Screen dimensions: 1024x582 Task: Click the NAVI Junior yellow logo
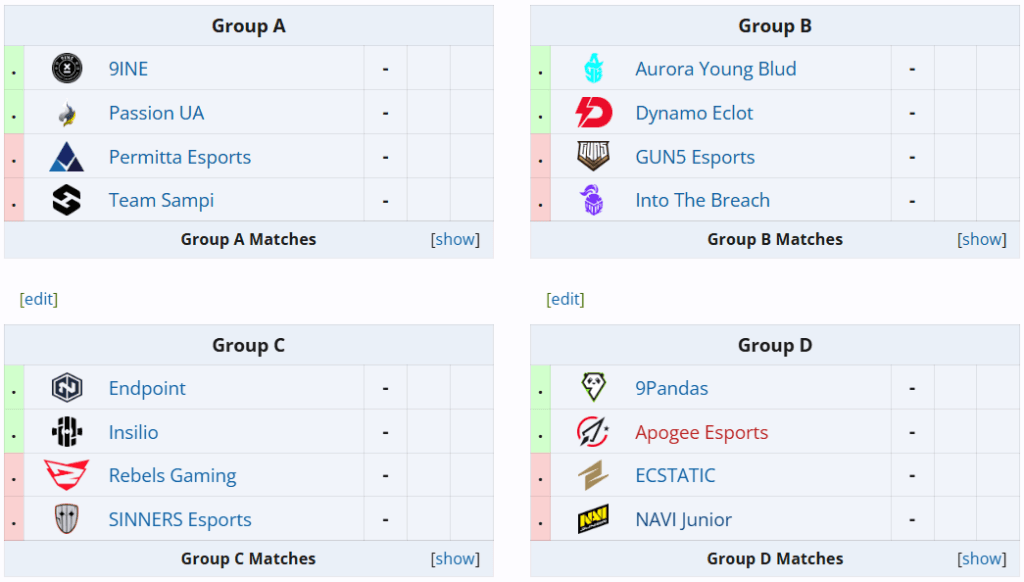click(x=593, y=519)
